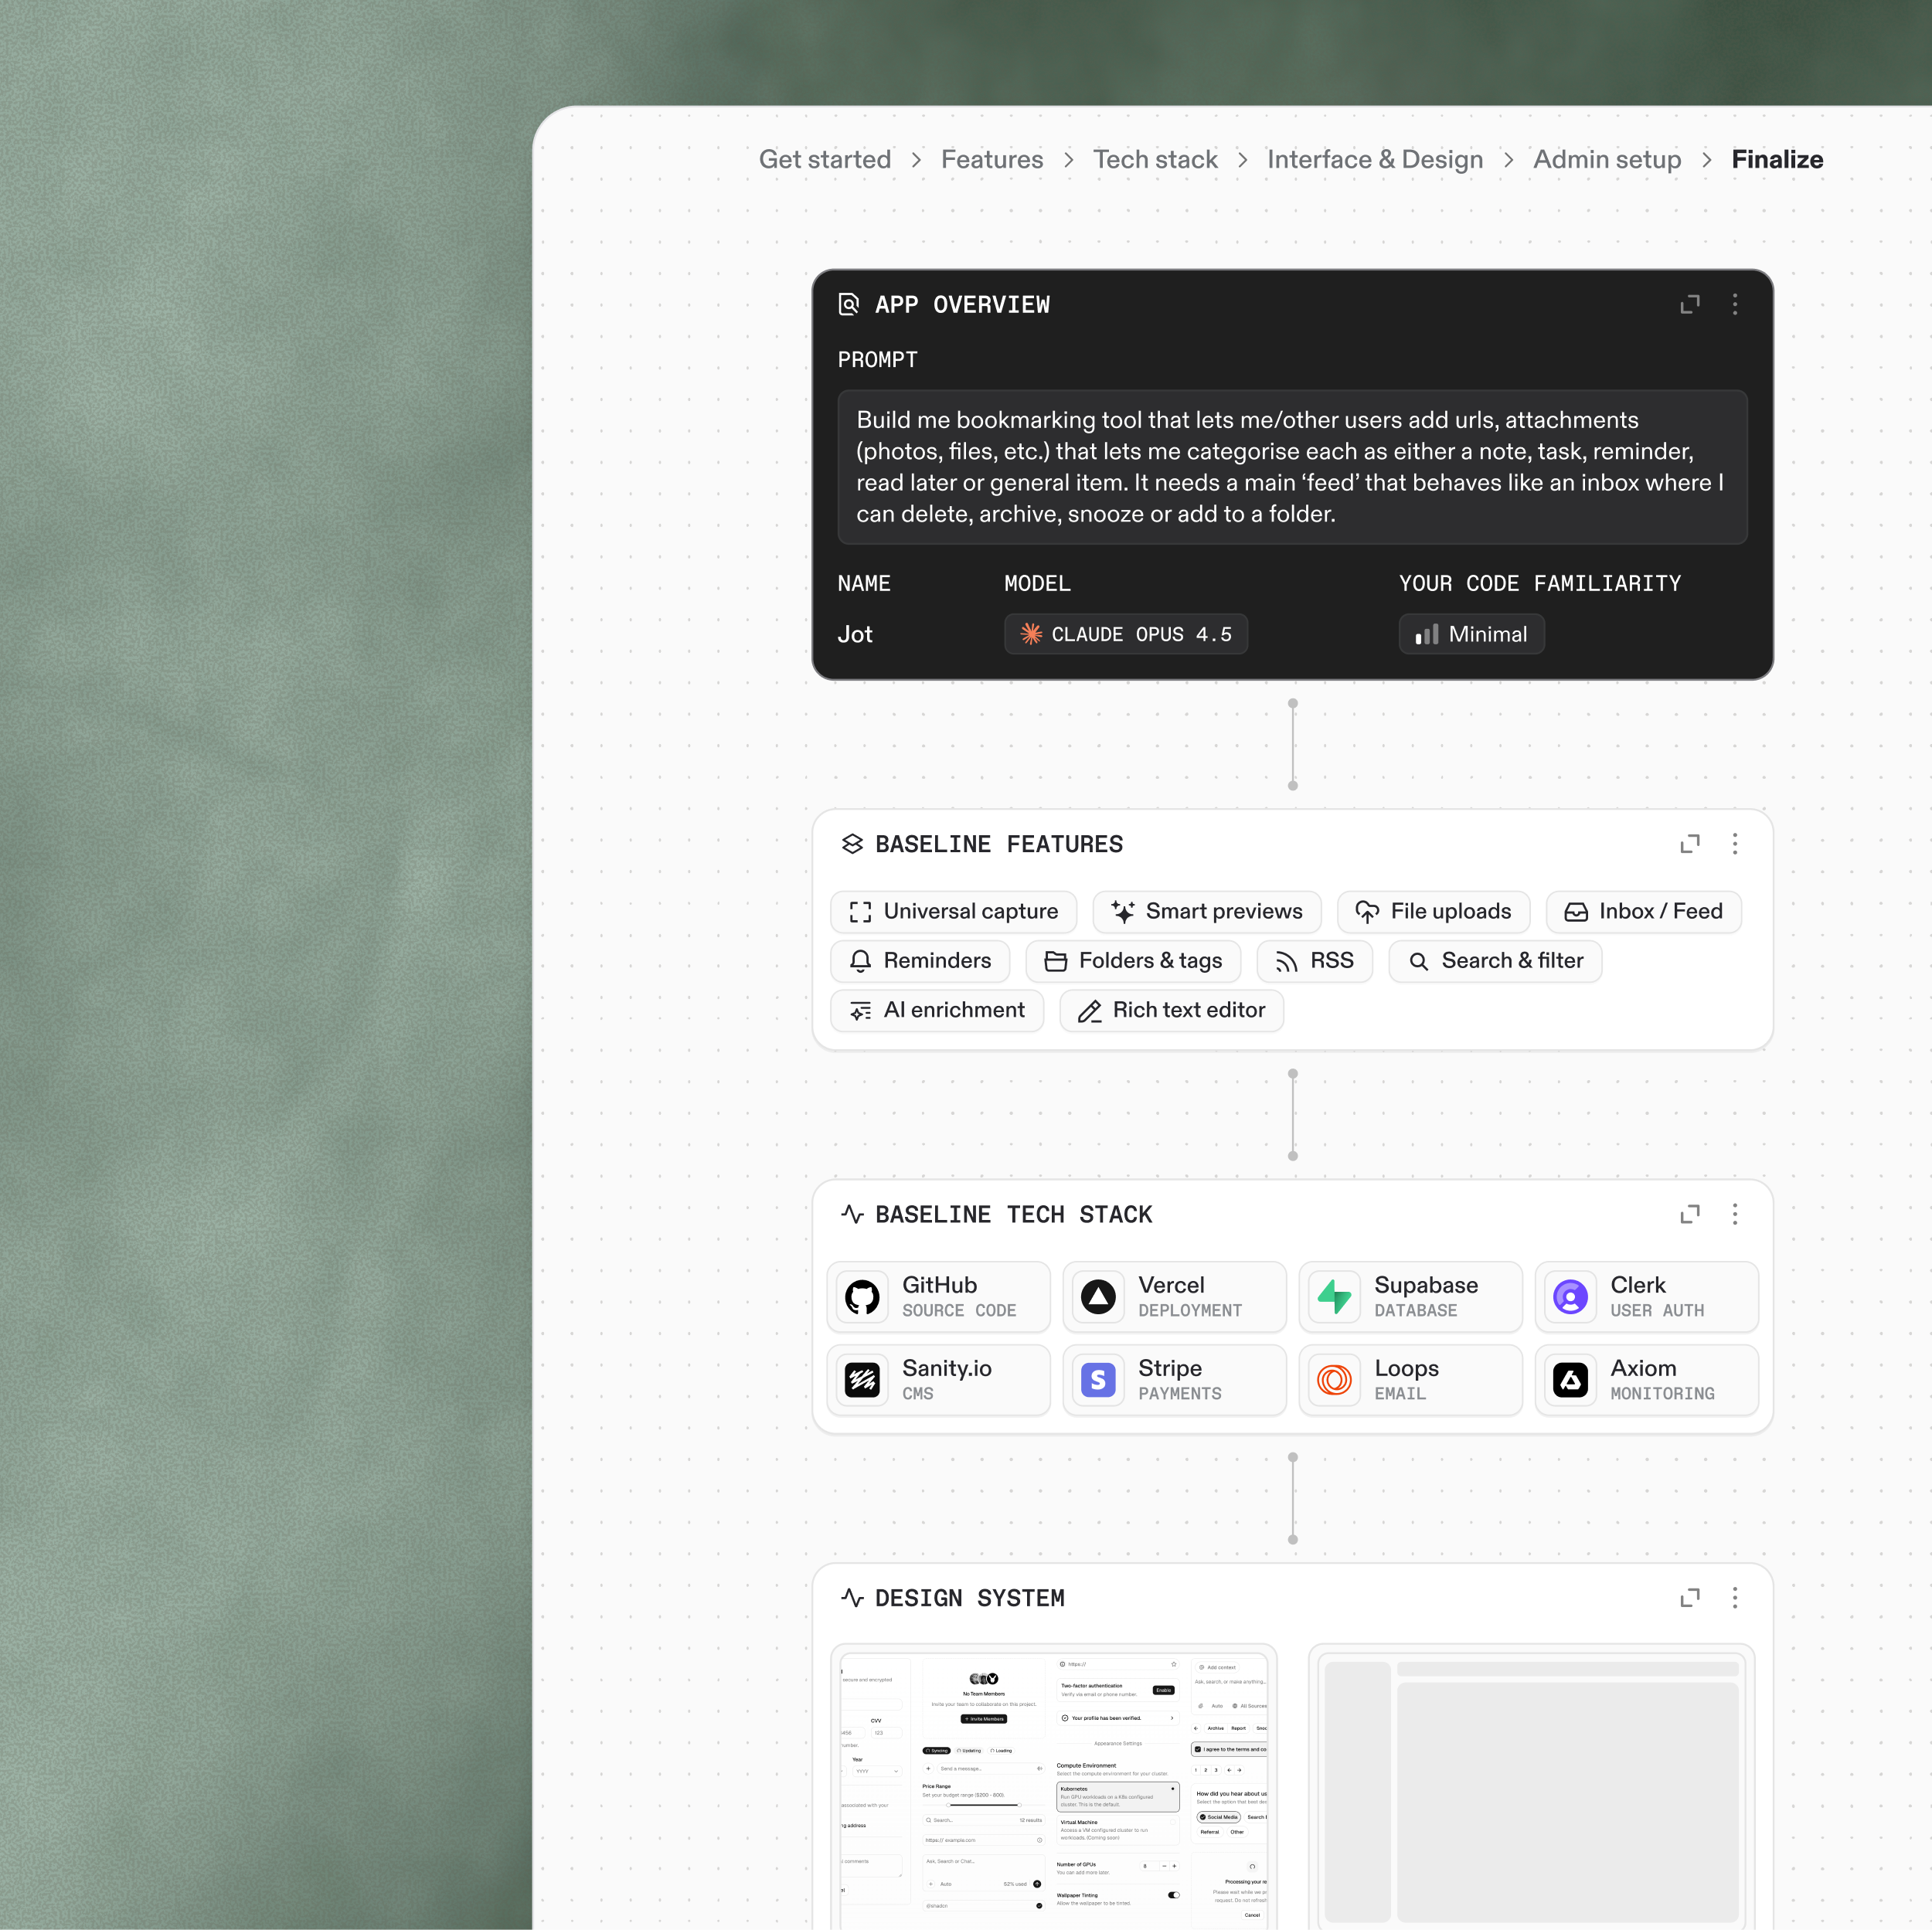Open the Claude Opus 4.5 model selector

pos(1126,634)
